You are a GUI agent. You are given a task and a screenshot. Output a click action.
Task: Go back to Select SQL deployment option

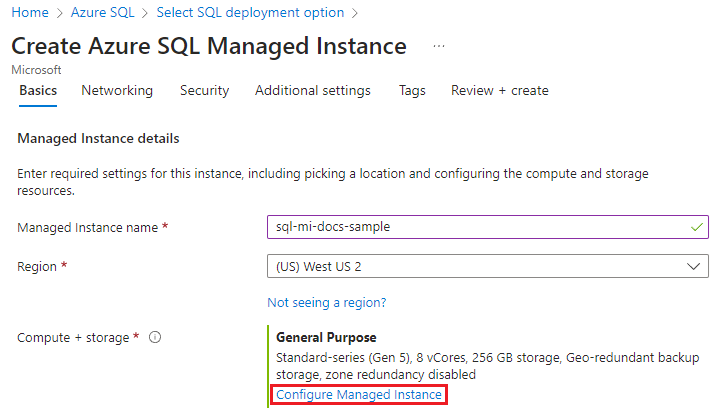click(250, 13)
